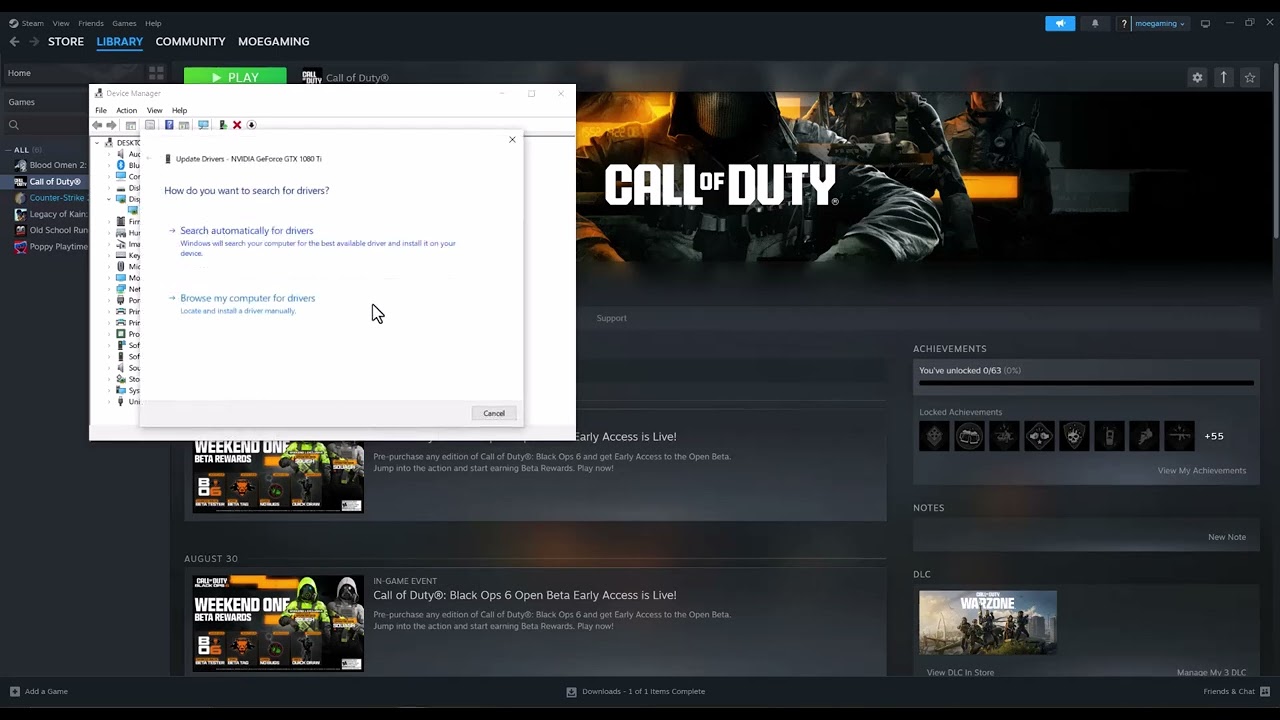
Task: Open View DLC In Store link
Action: [960, 672]
